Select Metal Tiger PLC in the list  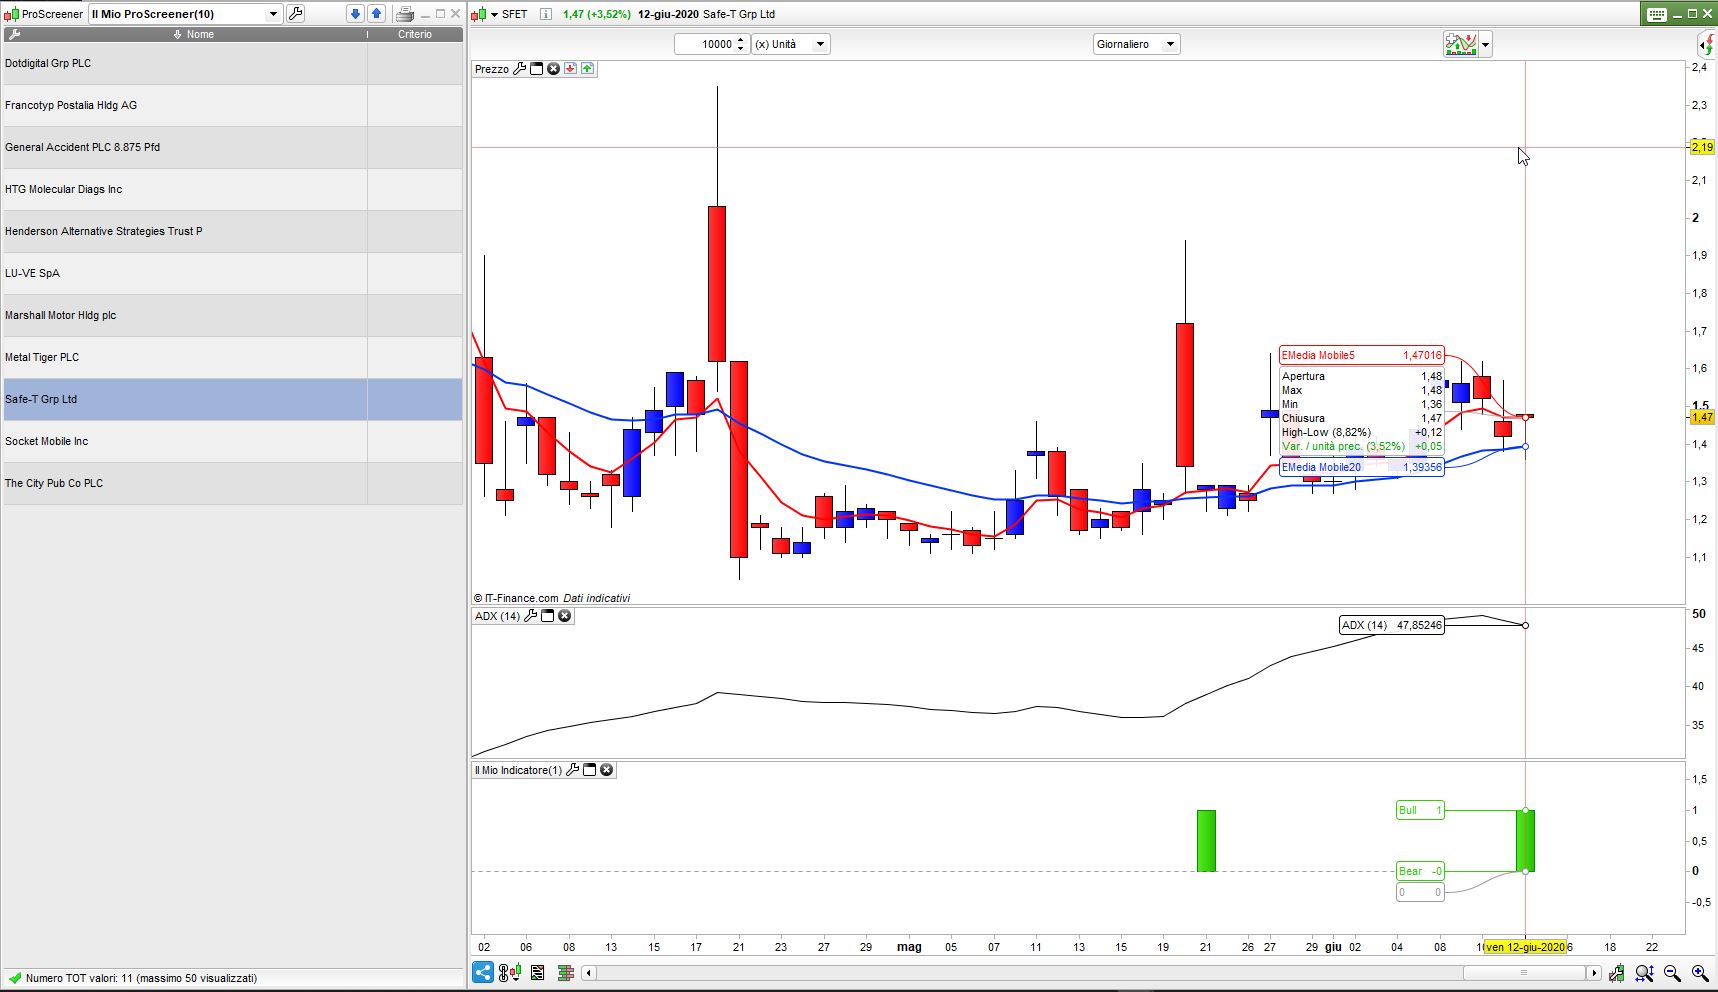tap(233, 357)
